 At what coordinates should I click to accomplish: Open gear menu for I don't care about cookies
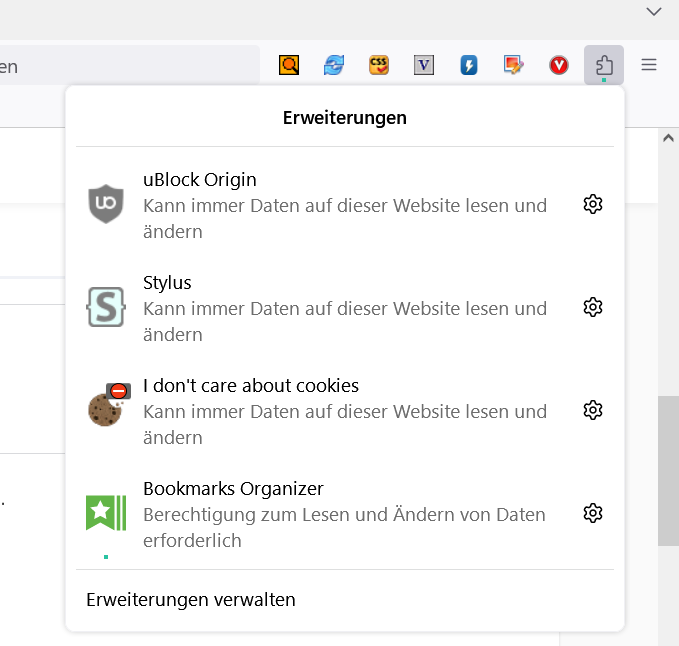(593, 410)
